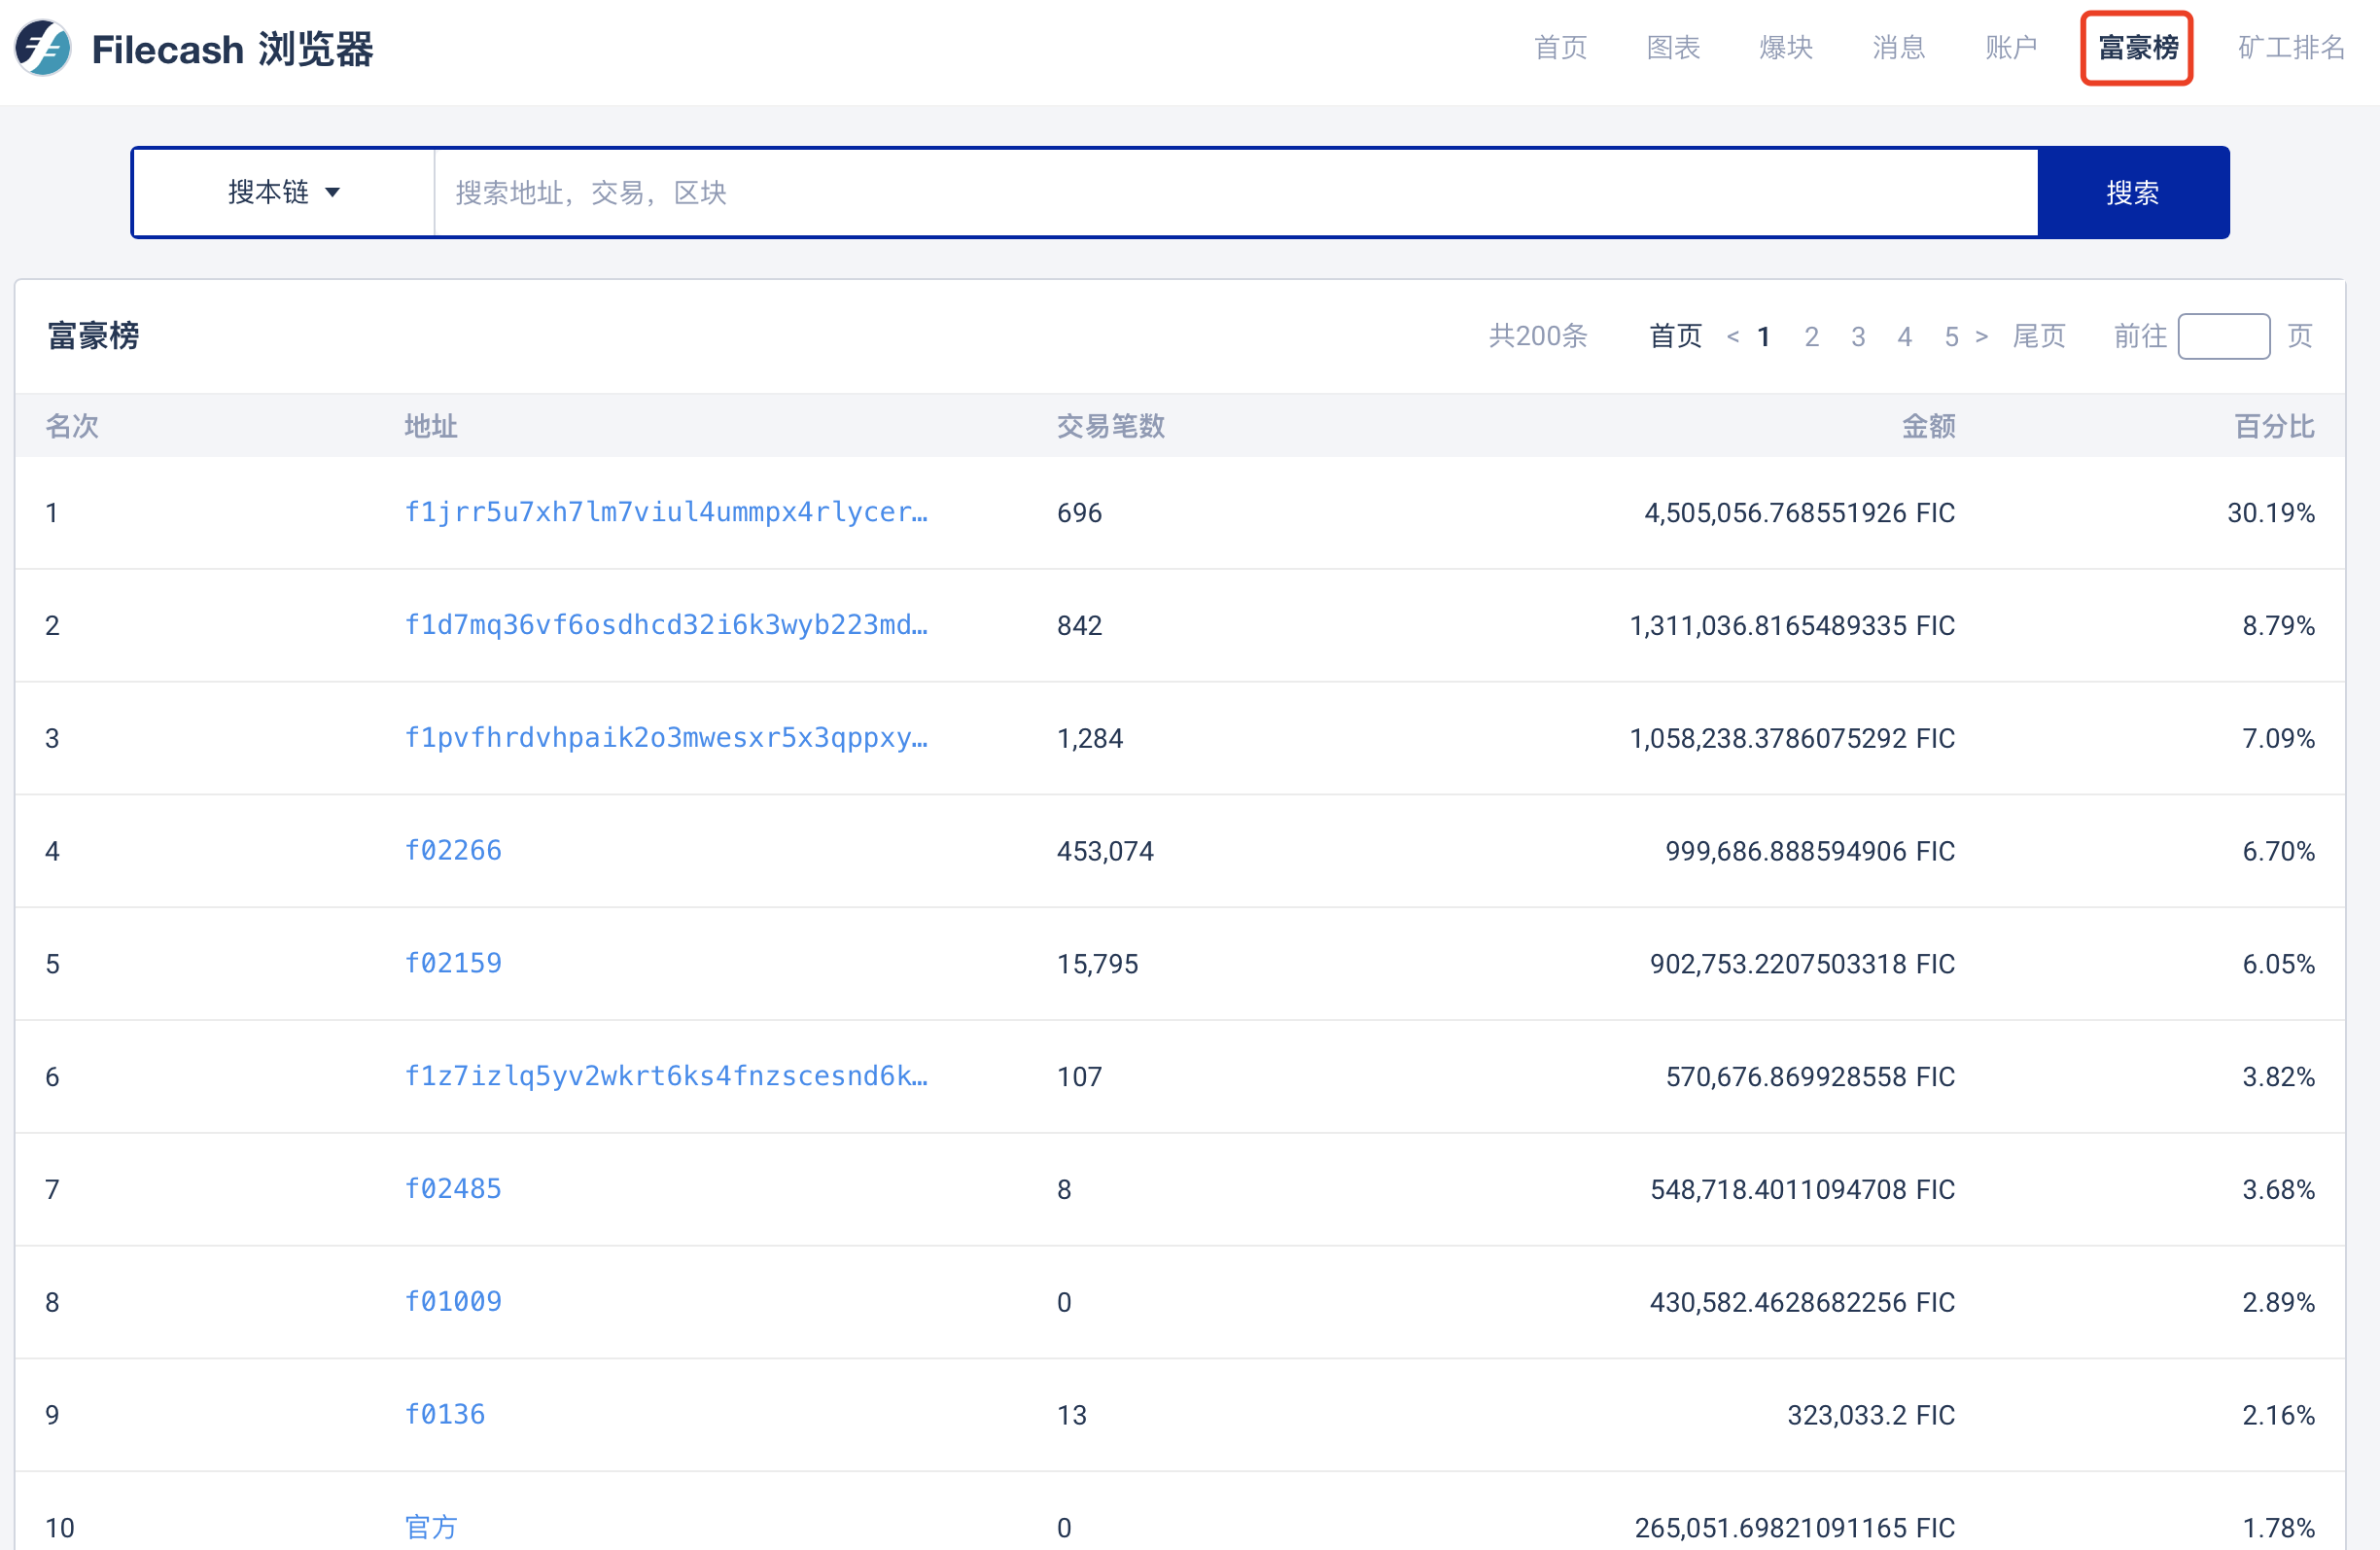Select amount 570,676.869928558 FIC
Viewport: 2380px width, 1550px height.
1810,1077
